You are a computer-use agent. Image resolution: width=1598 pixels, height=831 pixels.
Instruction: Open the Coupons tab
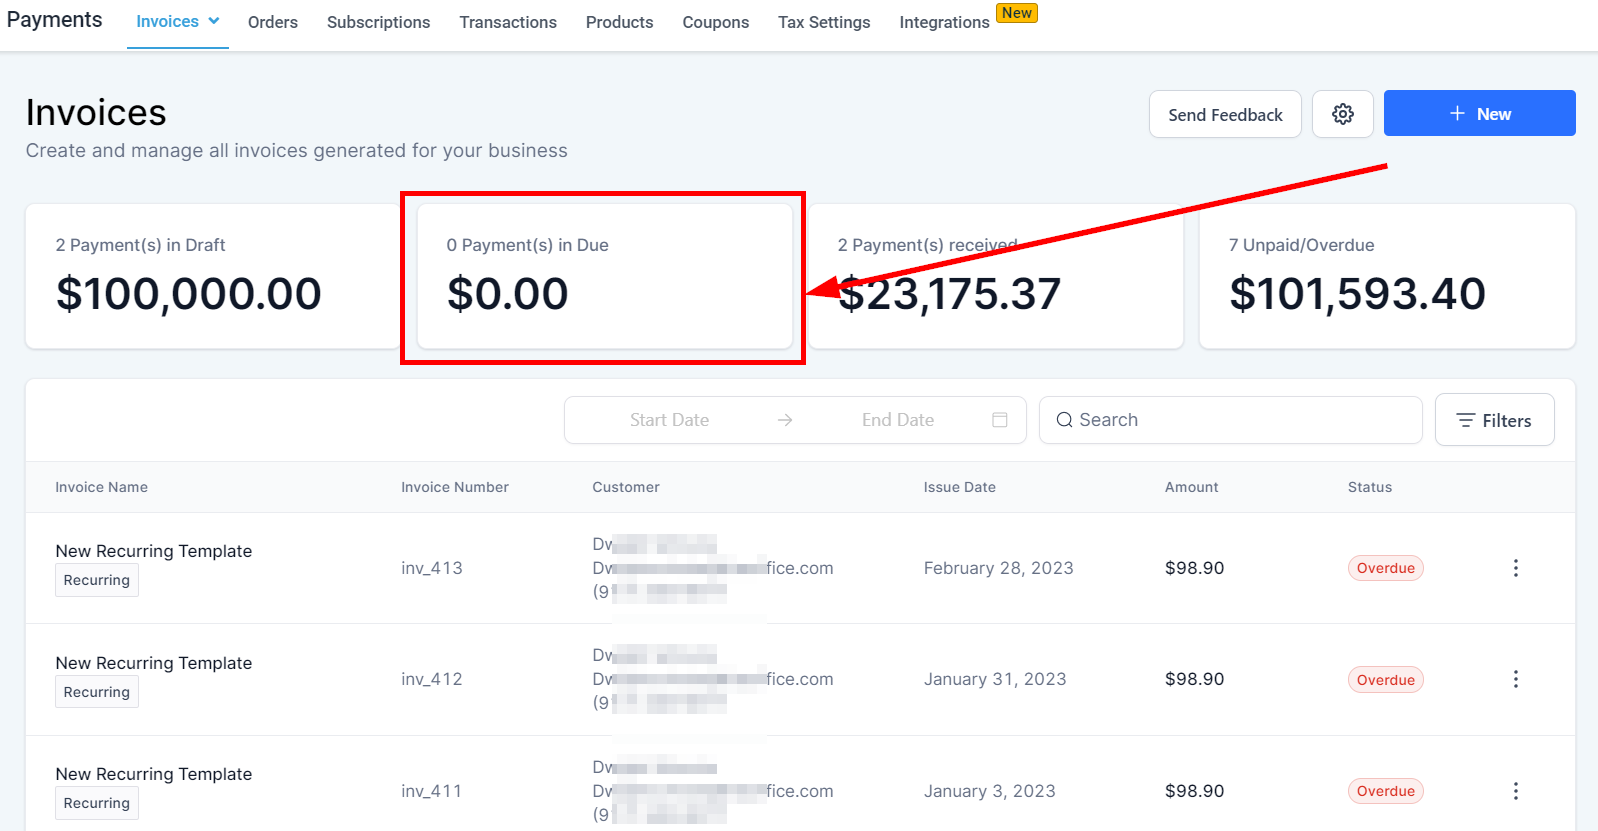715,22
